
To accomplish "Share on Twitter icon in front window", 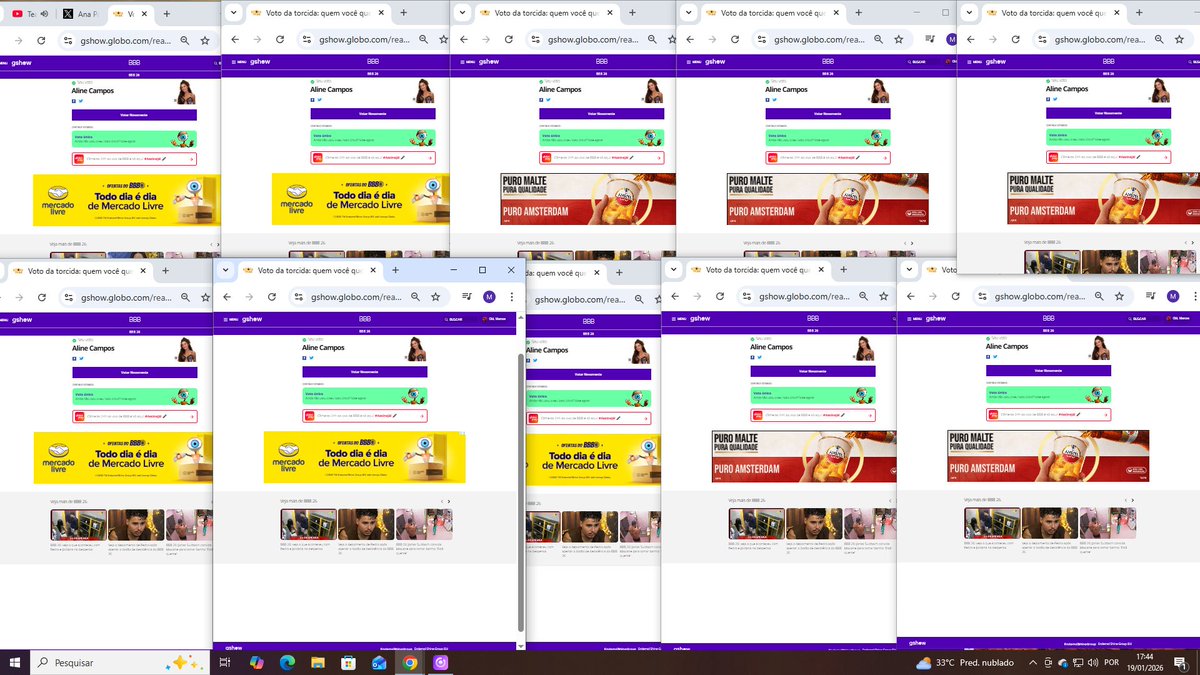I will click(x=309, y=359).
